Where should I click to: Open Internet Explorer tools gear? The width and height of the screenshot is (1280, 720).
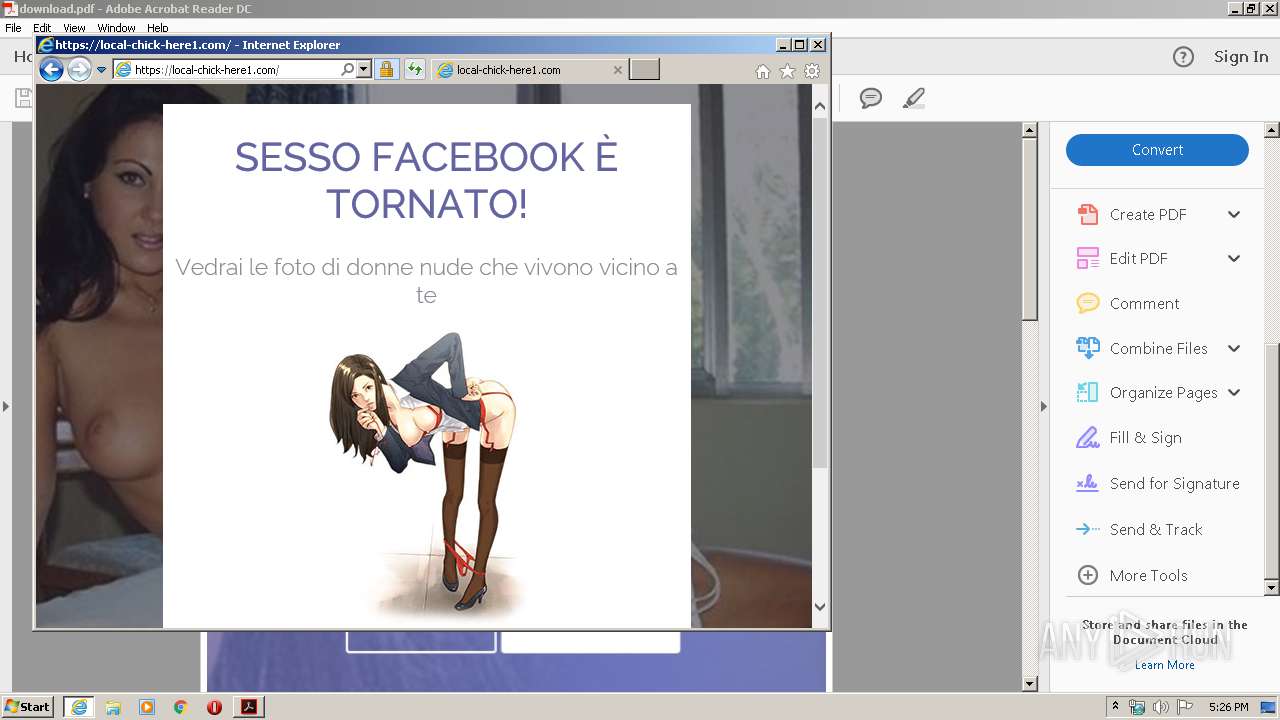(x=812, y=71)
